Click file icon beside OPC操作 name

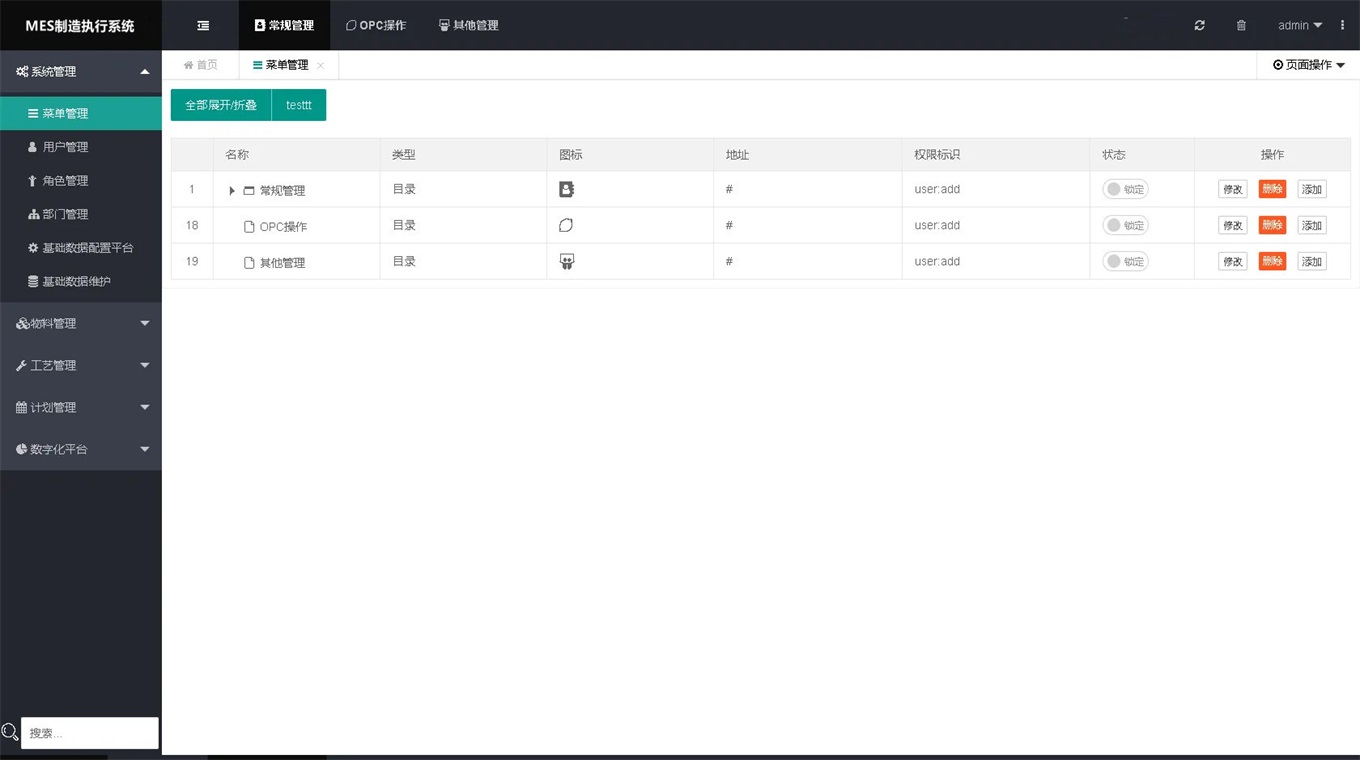pyautogui.click(x=250, y=227)
